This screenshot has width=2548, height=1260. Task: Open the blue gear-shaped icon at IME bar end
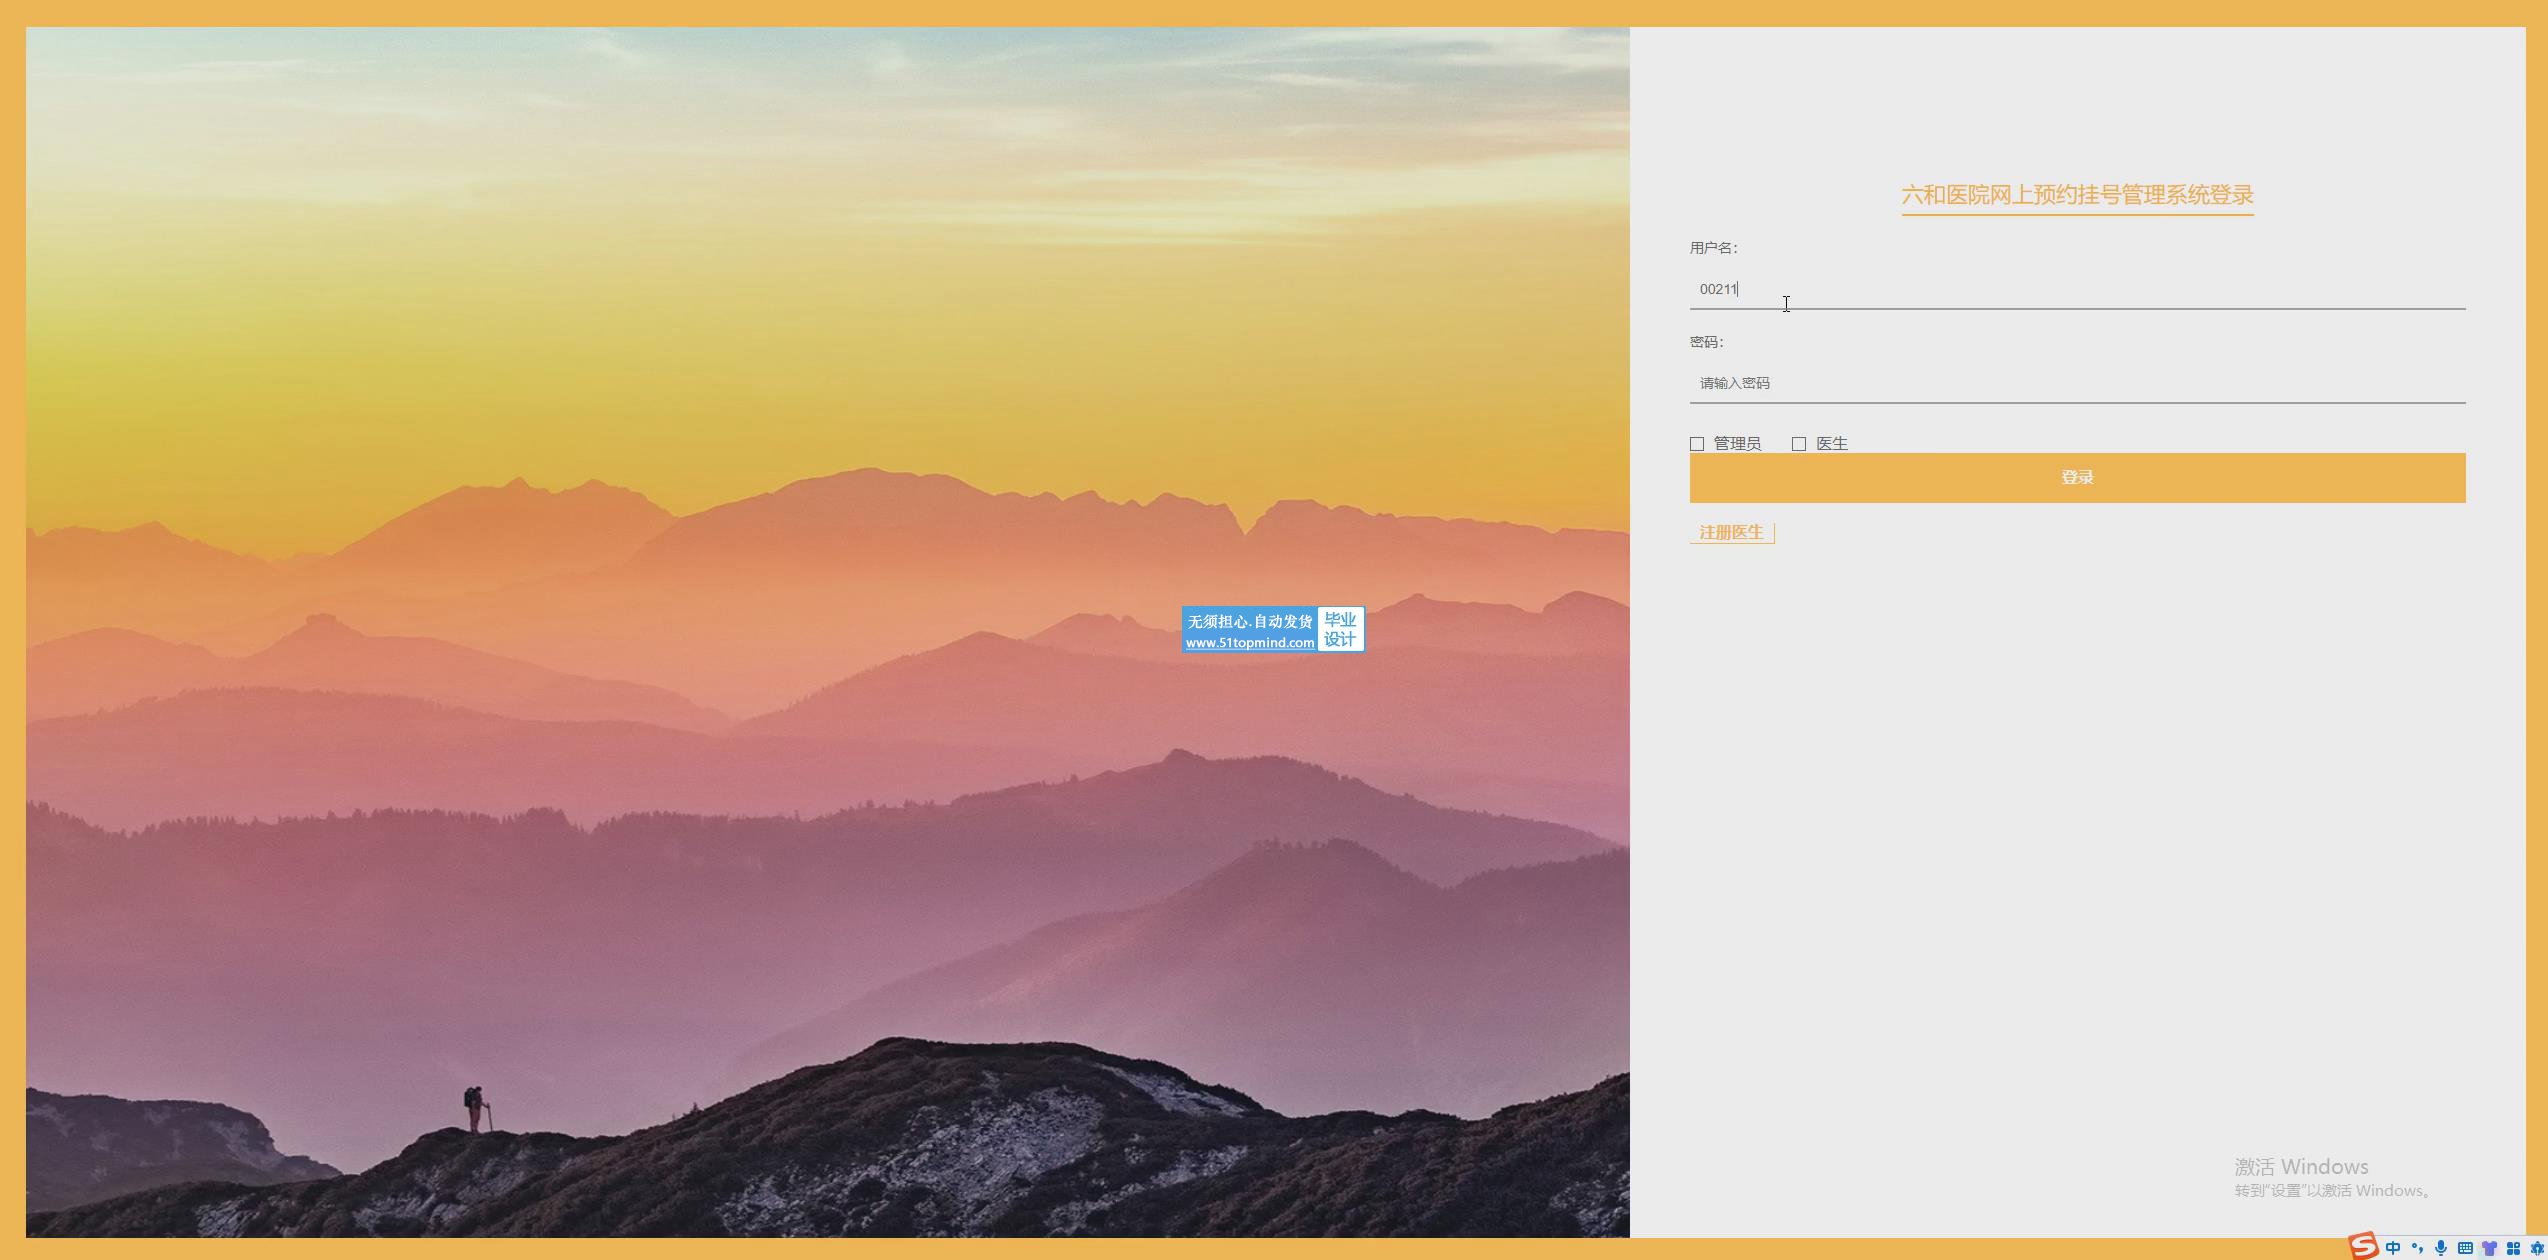click(2536, 1248)
